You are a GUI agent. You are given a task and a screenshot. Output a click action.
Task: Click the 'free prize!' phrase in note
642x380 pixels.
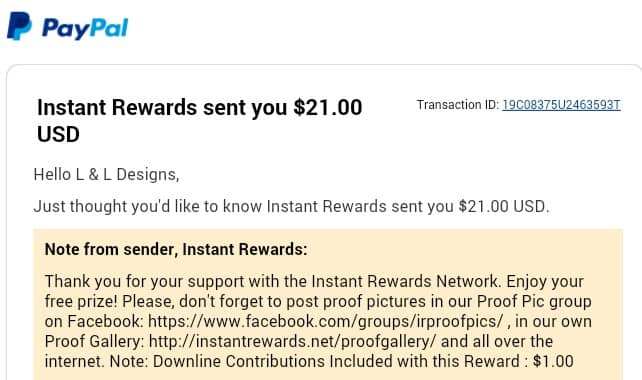pos(81,301)
